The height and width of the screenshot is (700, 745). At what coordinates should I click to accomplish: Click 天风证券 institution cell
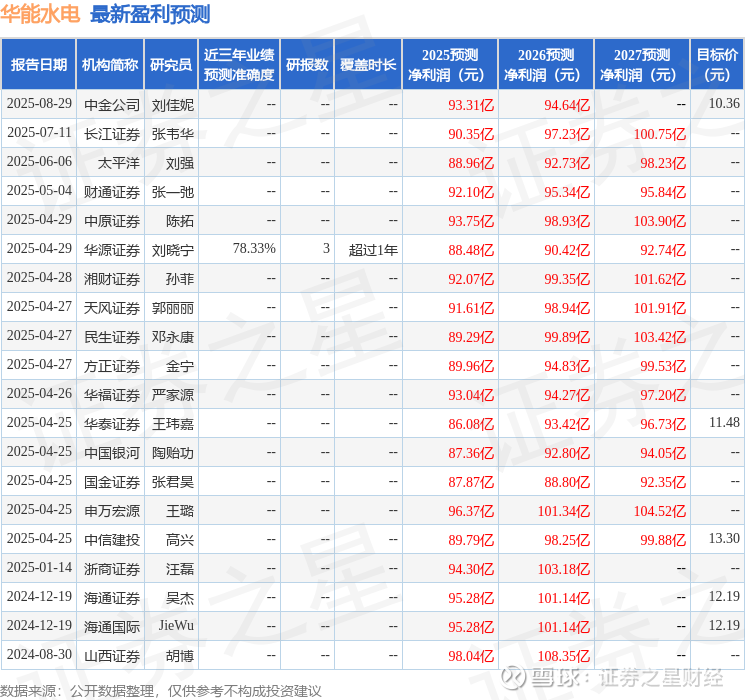point(112,308)
